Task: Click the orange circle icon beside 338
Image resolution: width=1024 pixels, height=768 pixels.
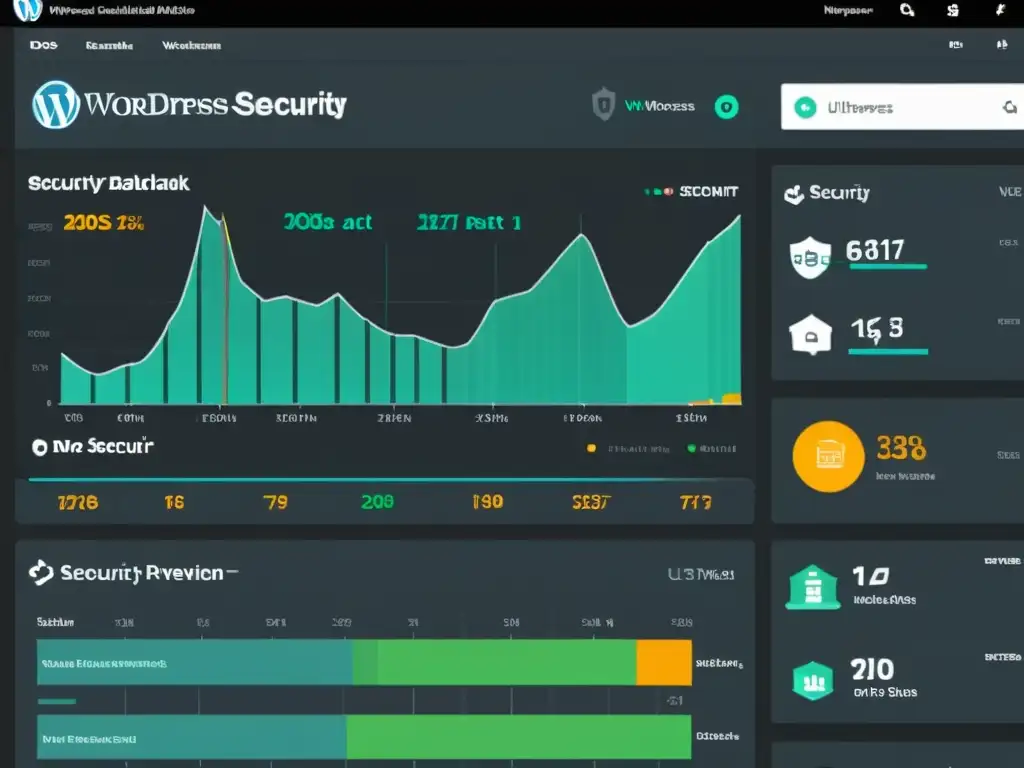Action: tap(827, 456)
